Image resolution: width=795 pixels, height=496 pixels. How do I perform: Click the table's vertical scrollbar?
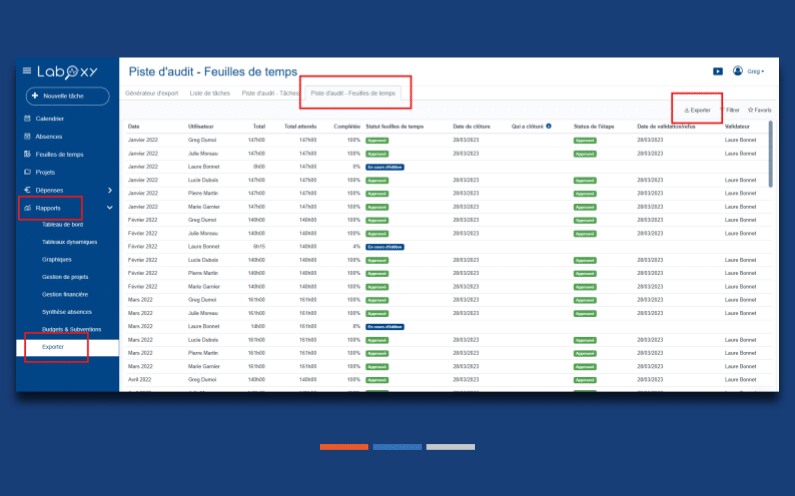[770, 155]
